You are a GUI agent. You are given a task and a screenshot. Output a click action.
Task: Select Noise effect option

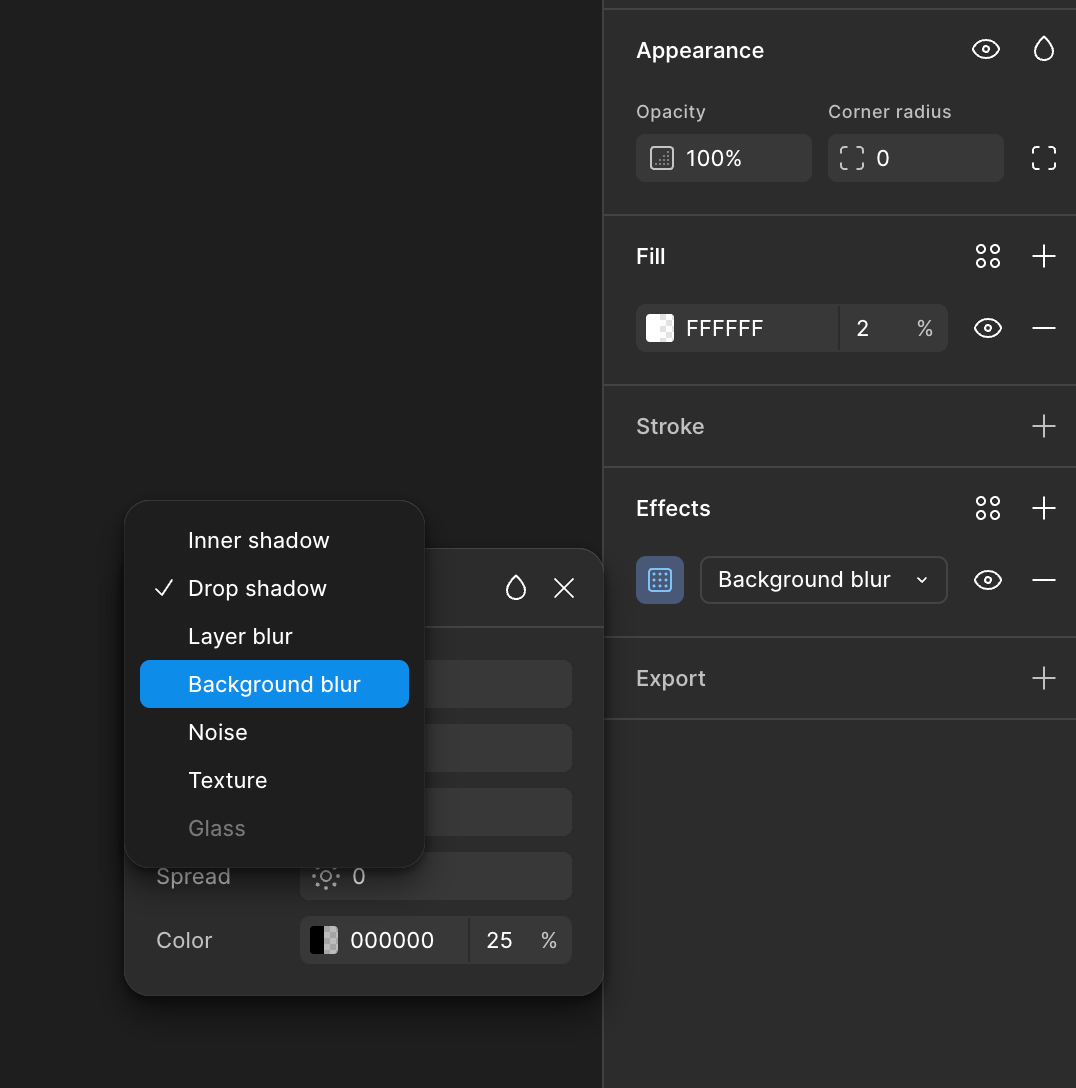(x=218, y=732)
